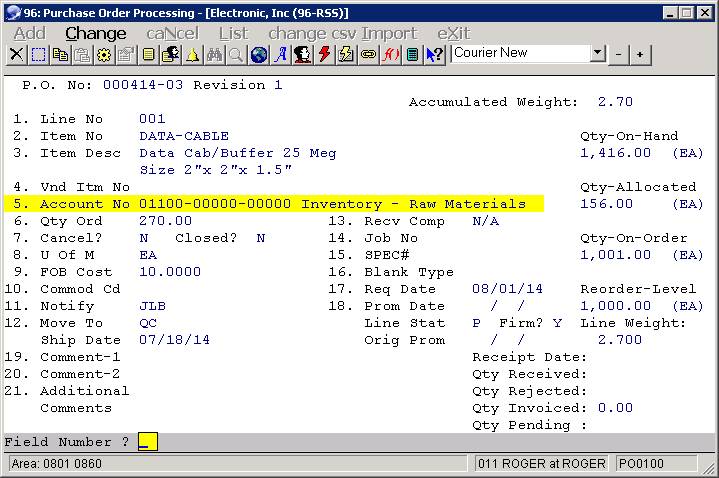This screenshot has height=478, width=719.
Task: Click the context help arrow-question icon
Action: [x=434, y=54]
